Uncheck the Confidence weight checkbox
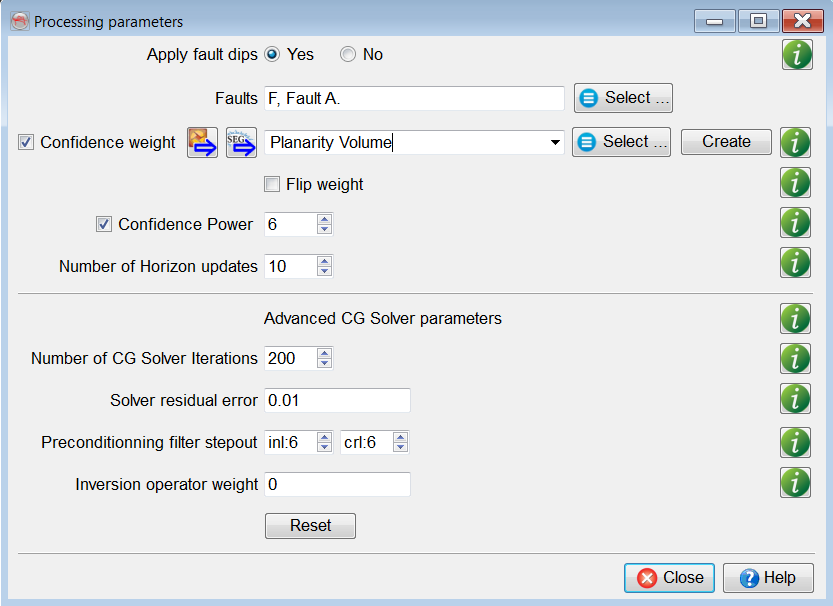 [x=26, y=142]
